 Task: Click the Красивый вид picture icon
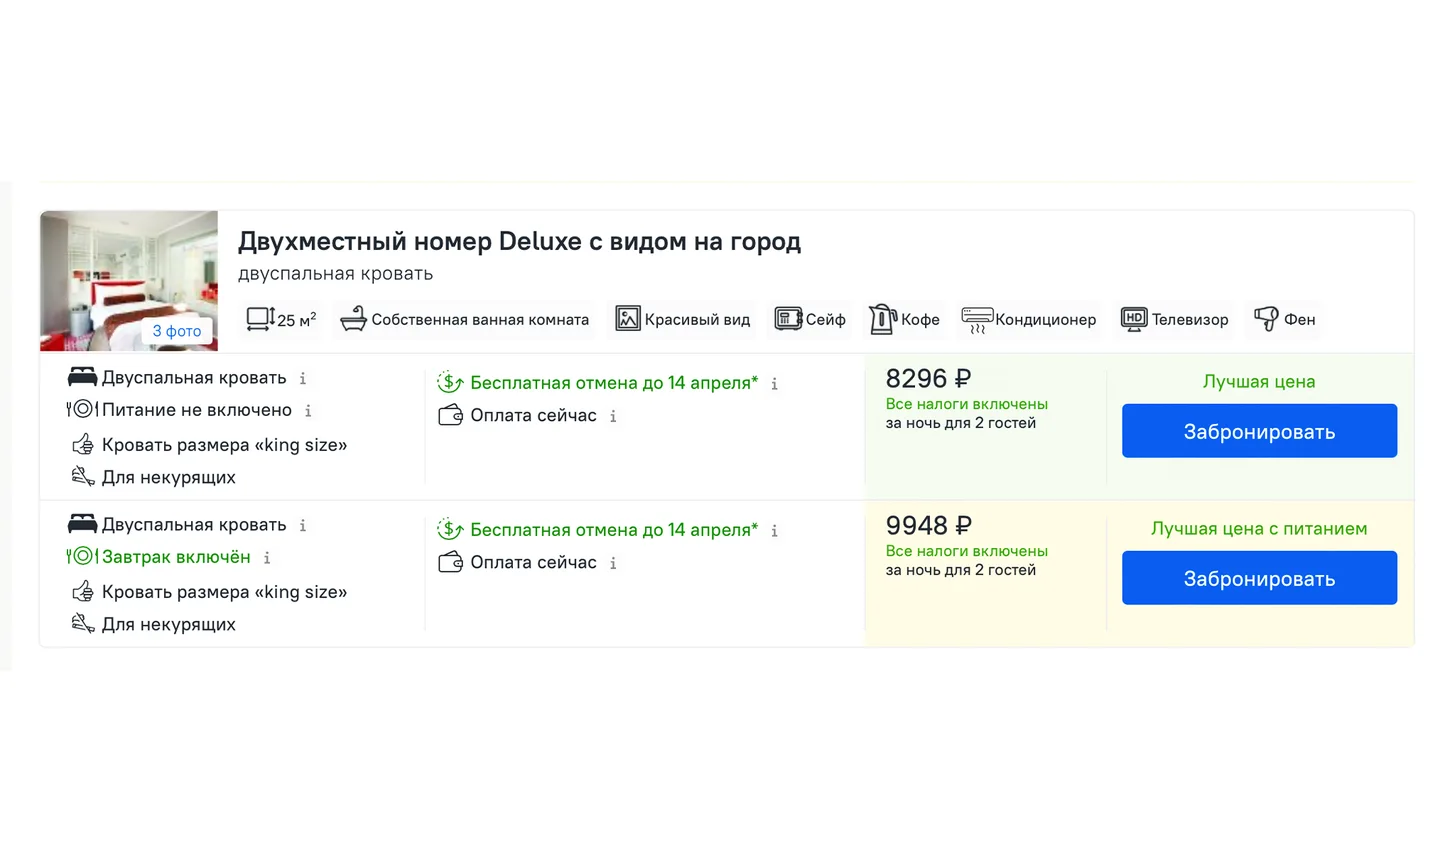(x=627, y=319)
